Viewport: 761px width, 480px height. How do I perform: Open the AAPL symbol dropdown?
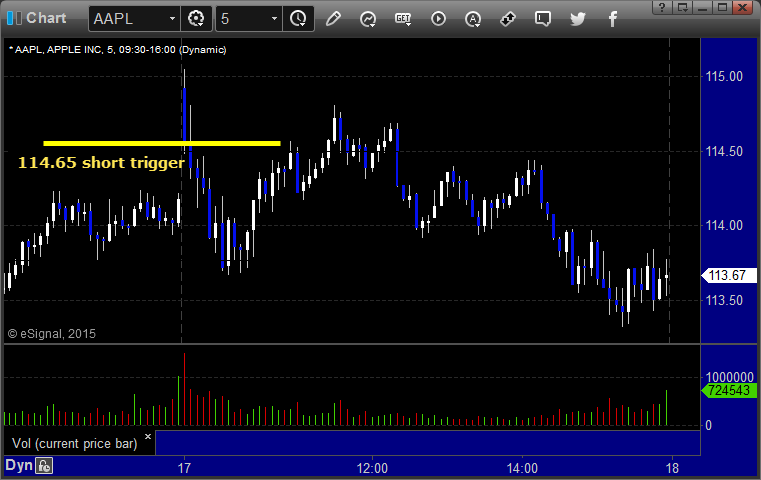tap(172, 18)
